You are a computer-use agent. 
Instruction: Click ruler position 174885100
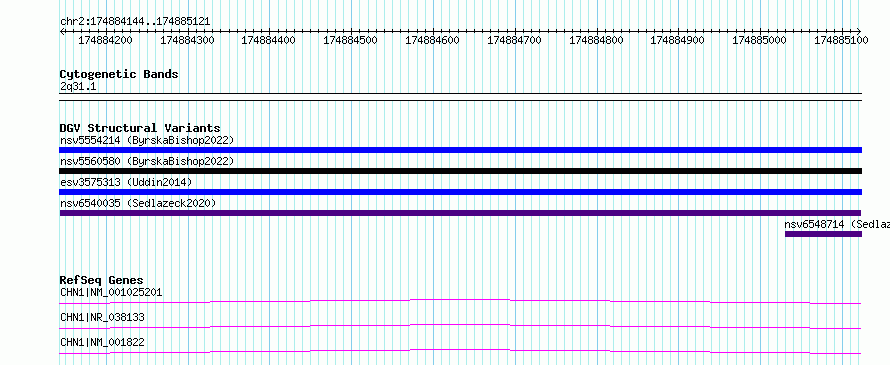tap(841, 41)
